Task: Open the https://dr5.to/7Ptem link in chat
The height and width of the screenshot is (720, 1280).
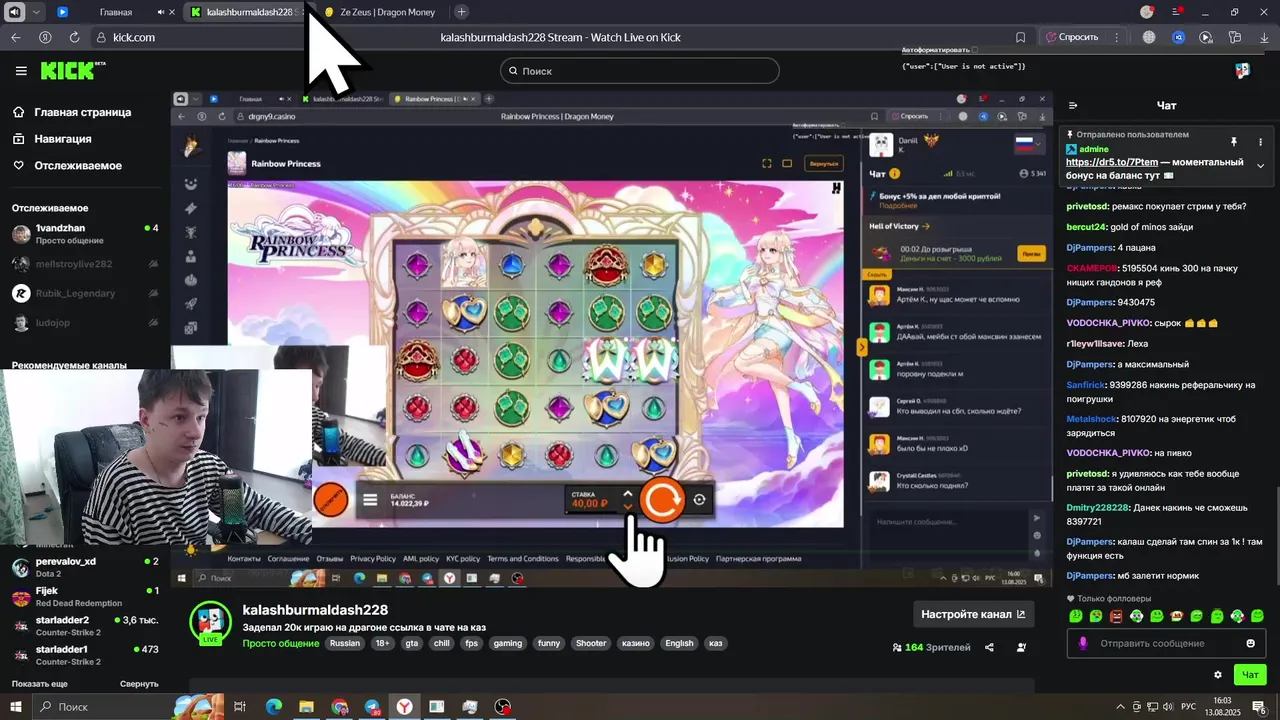Action: point(1112,162)
